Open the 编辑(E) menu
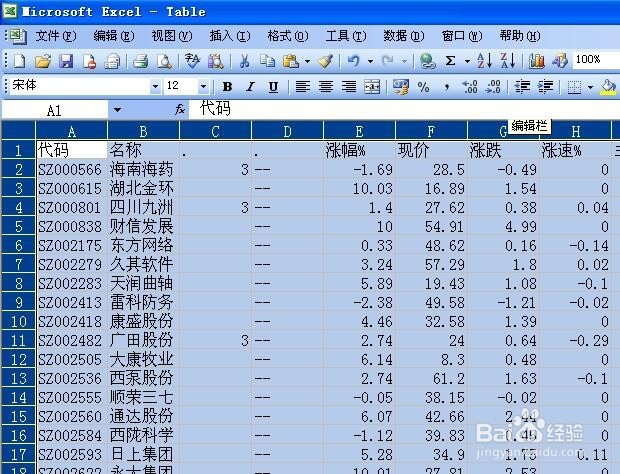 (113, 36)
